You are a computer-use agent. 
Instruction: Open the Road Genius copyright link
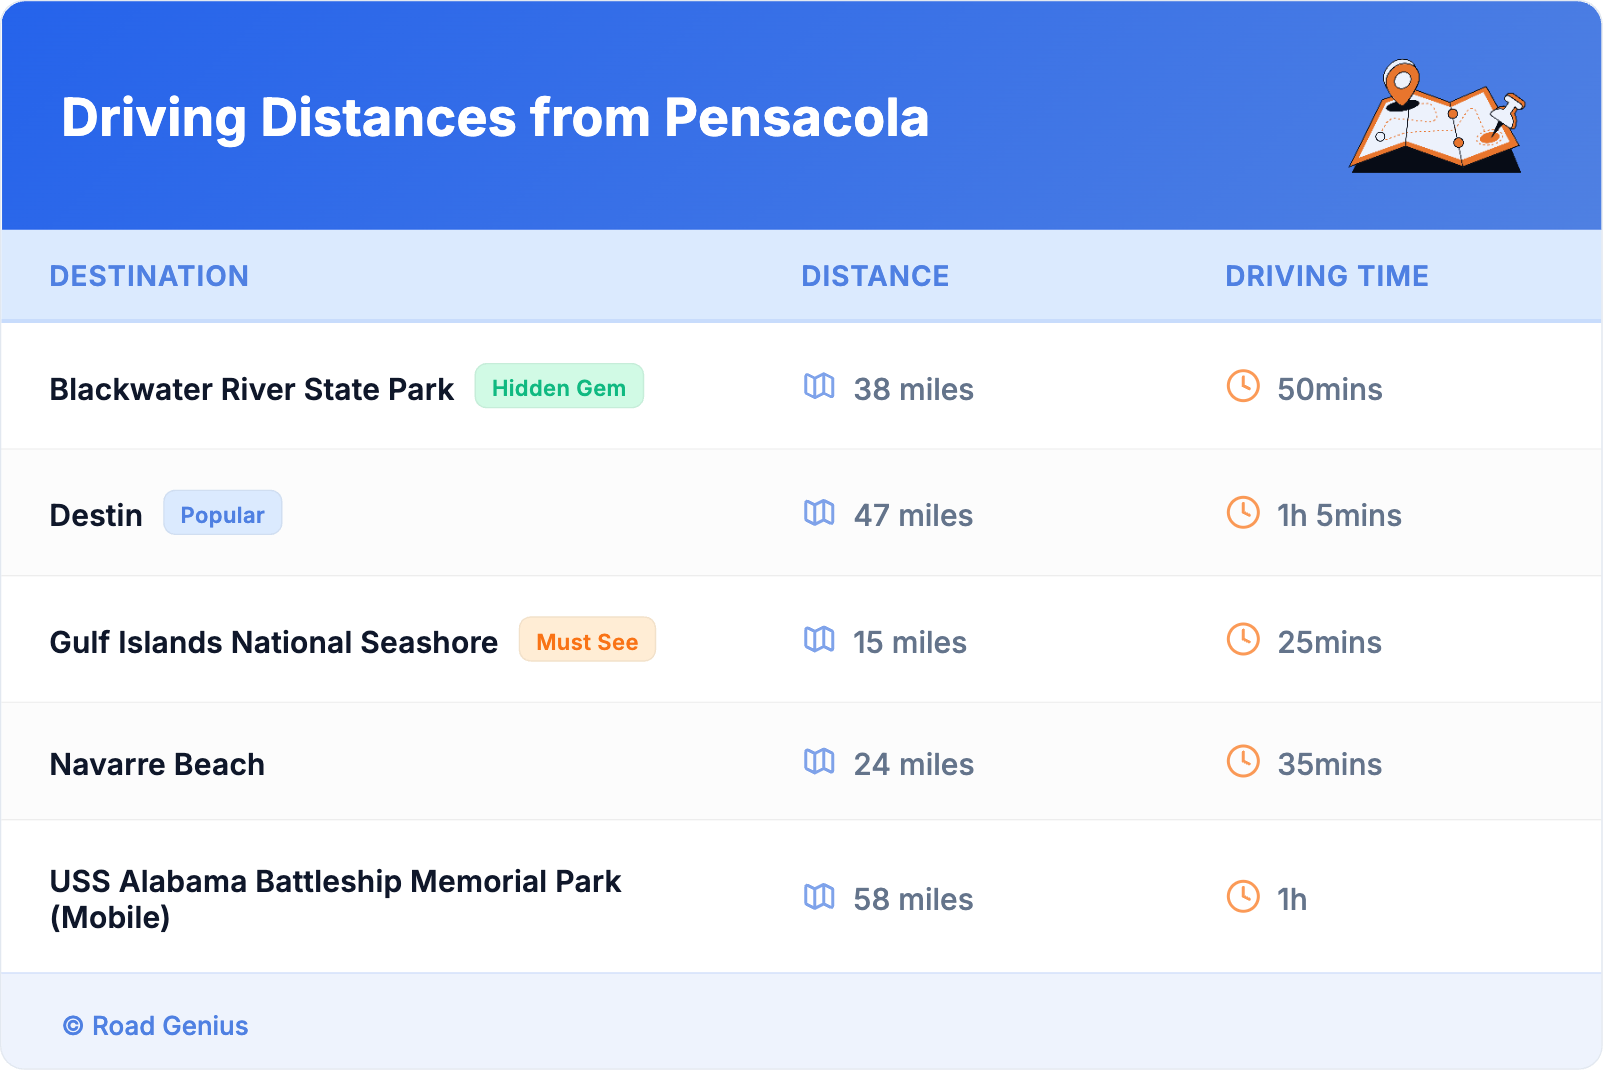click(x=156, y=1026)
